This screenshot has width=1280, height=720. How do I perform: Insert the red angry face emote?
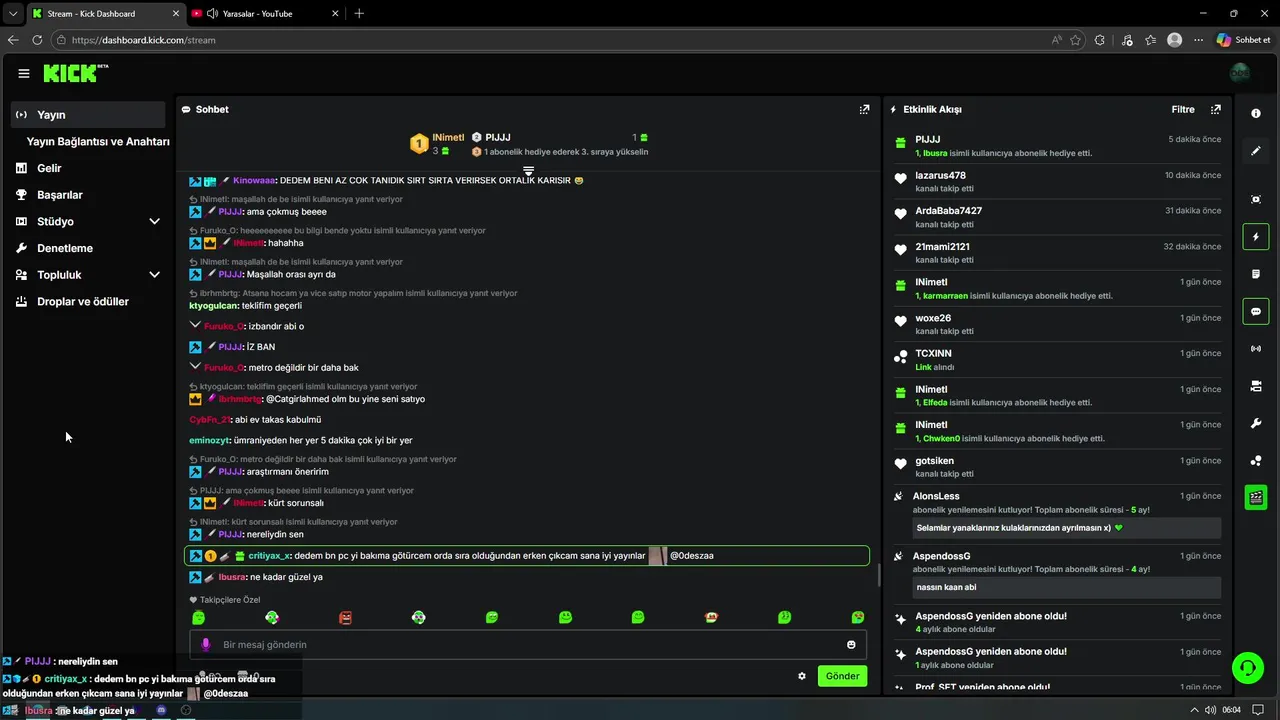point(345,618)
